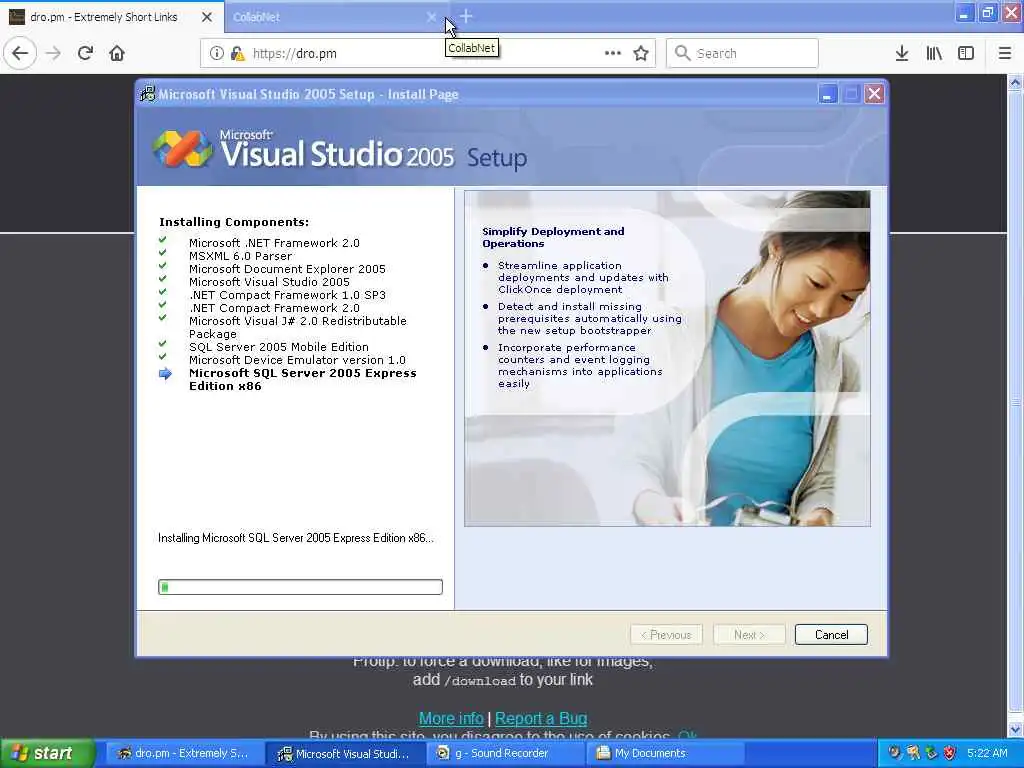Click the installation progress bar
The height and width of the screenshot is (768, 1024).
coord(300,587)
